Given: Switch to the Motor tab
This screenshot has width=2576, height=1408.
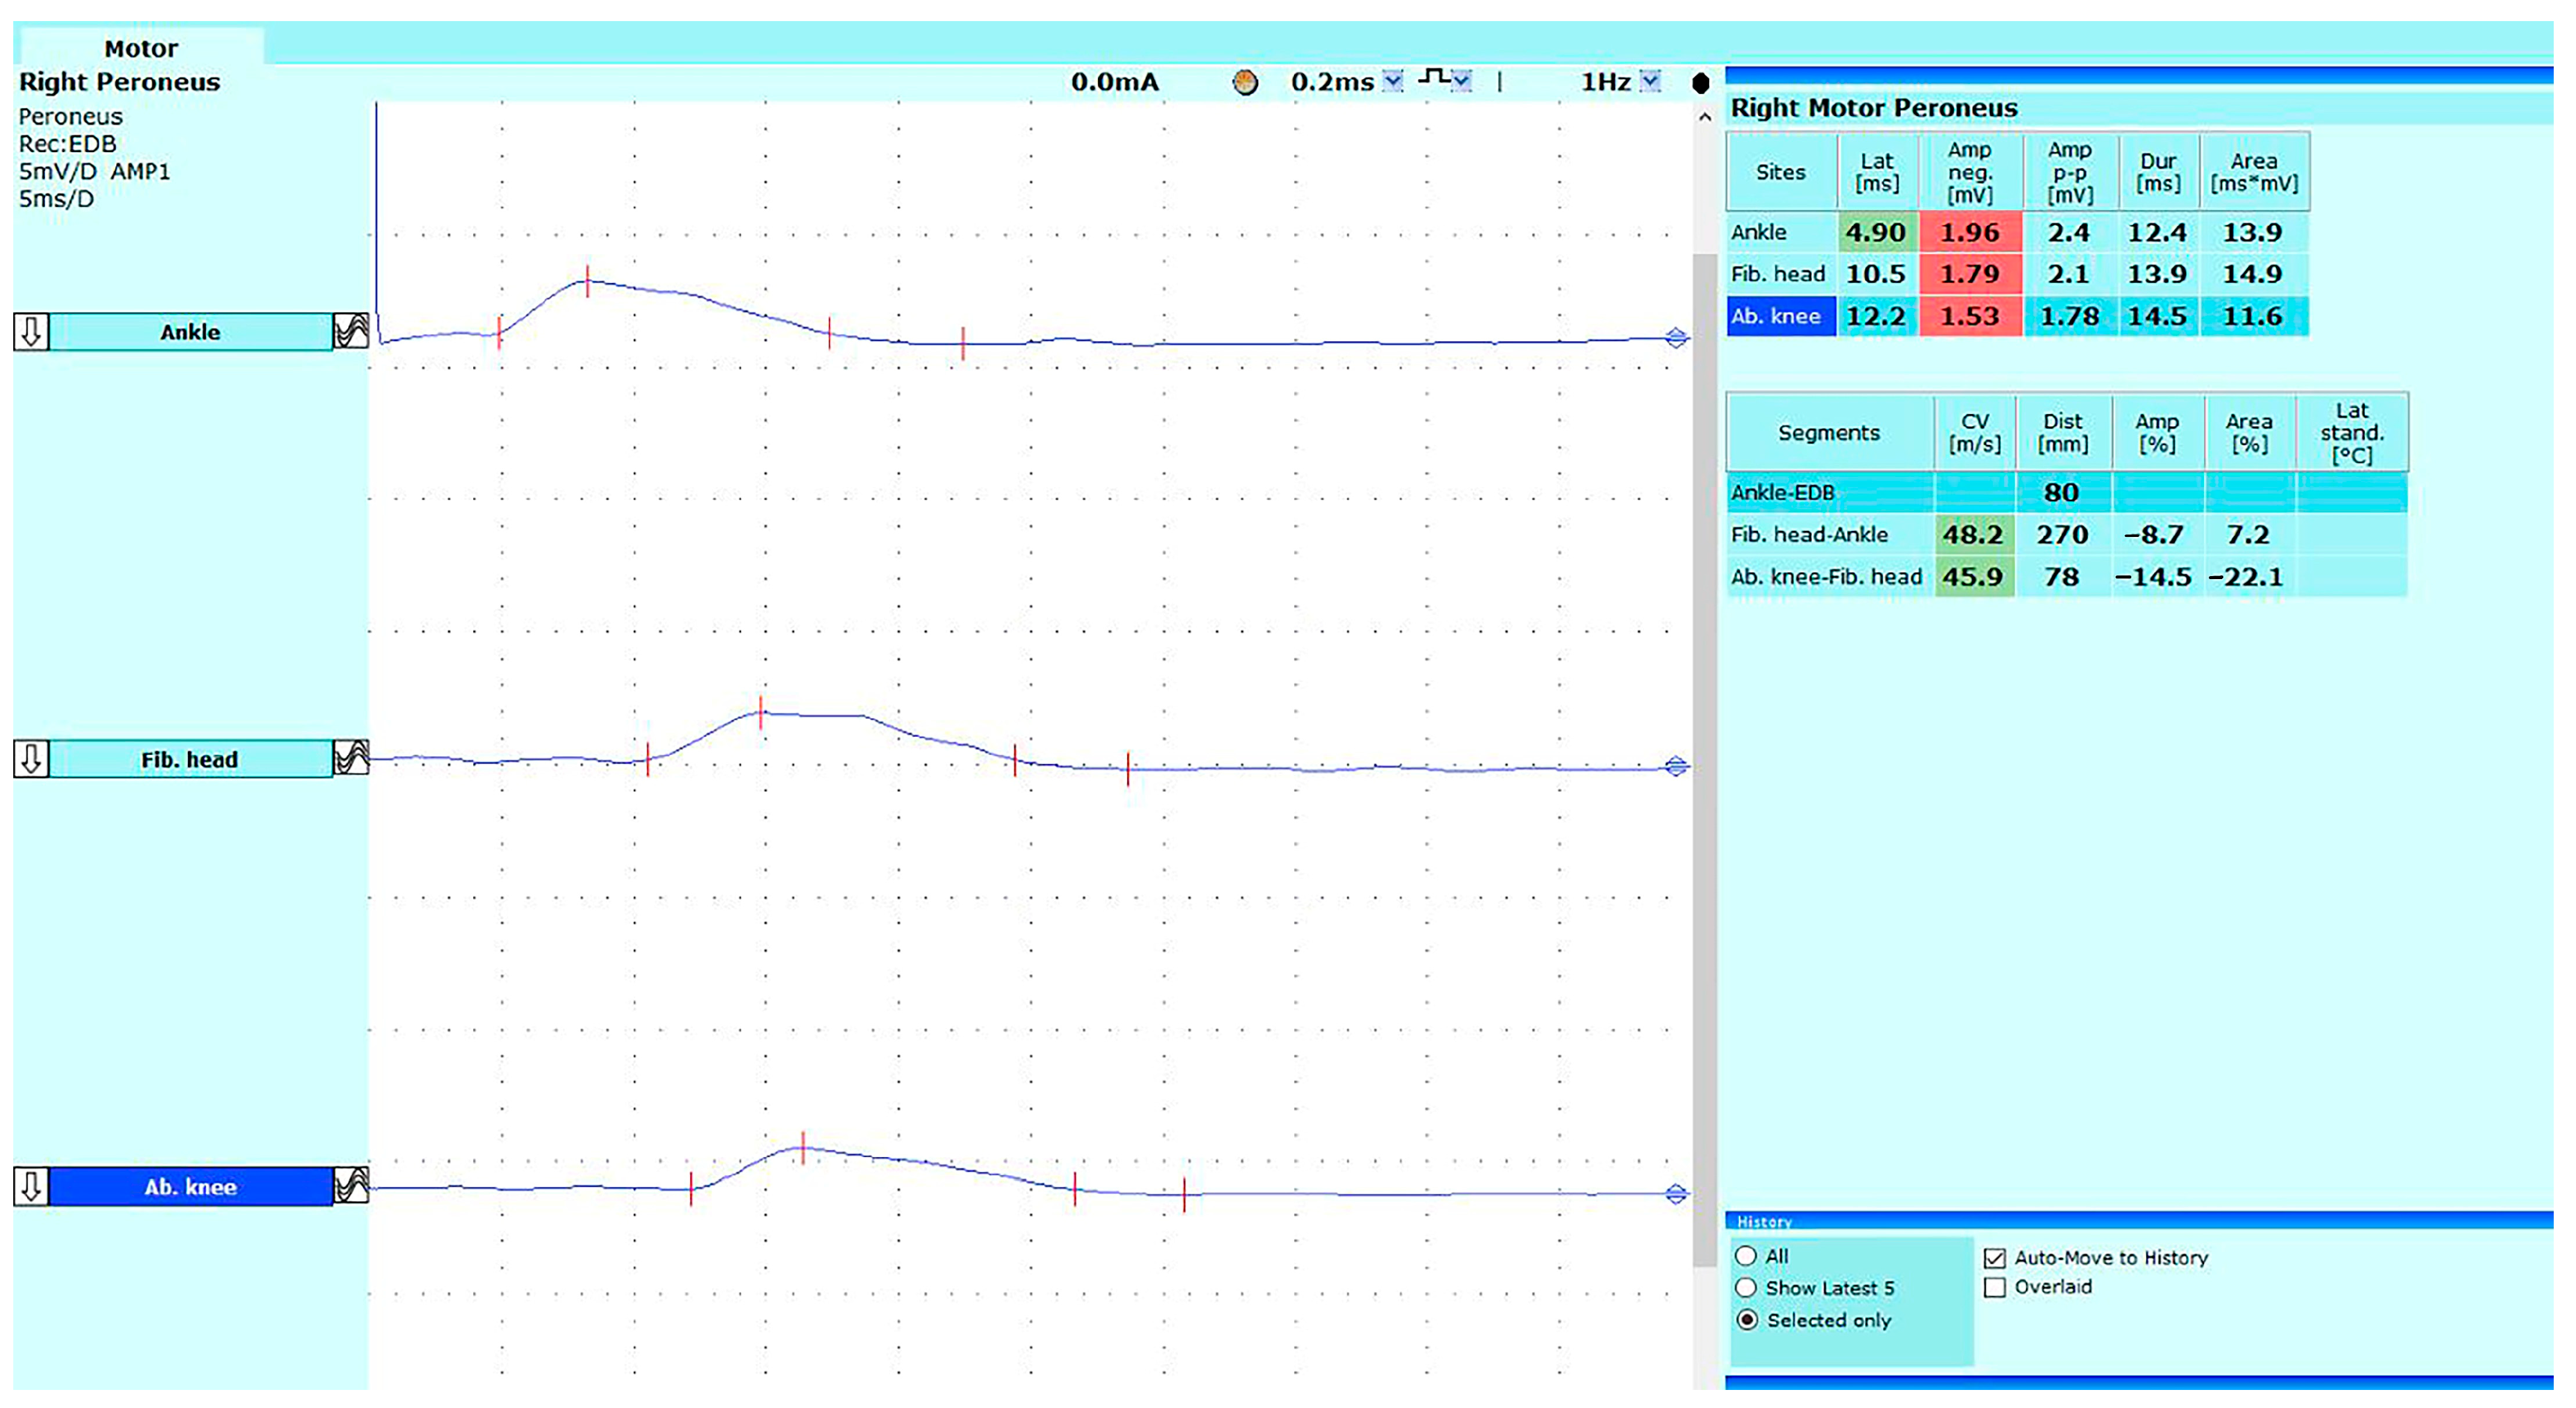Looking at the screenshot, I should [x=141, y=48].
